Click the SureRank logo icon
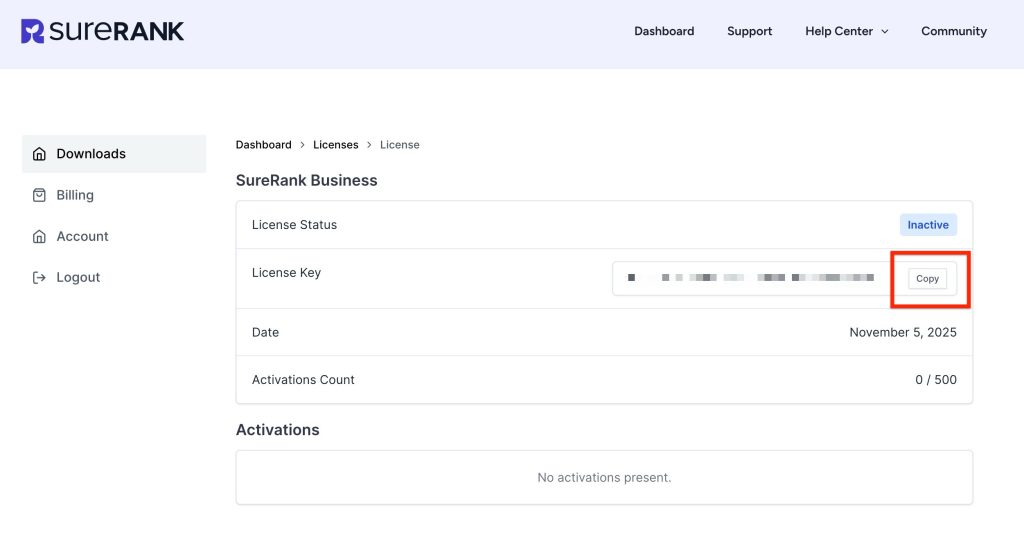The width and height of the screenshot is (1024, 548). point(32,31)
